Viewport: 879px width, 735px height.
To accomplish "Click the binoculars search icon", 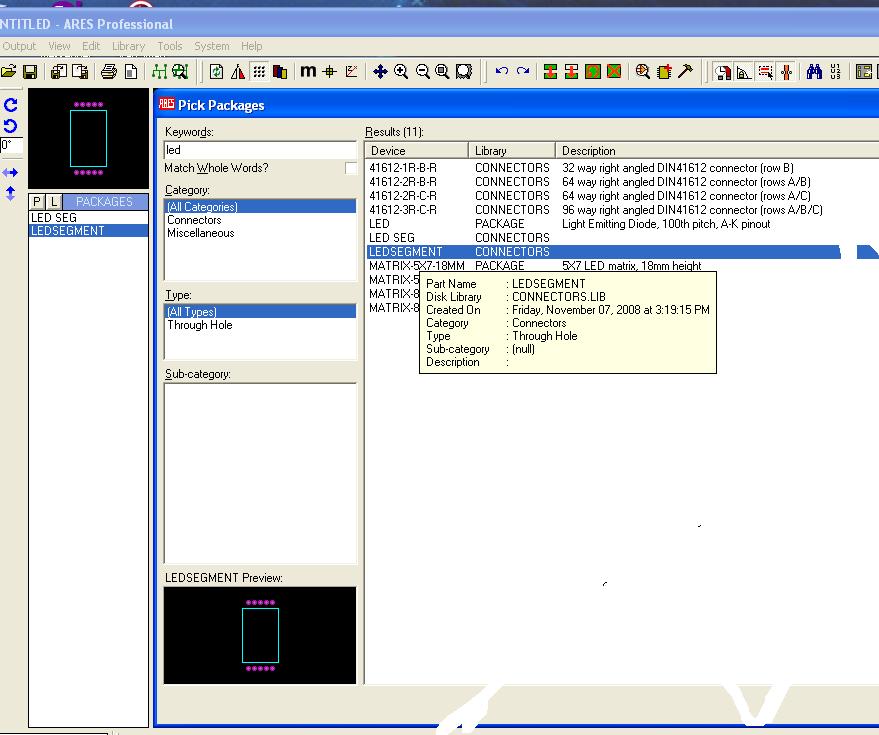I will click(x=815, y=72).
